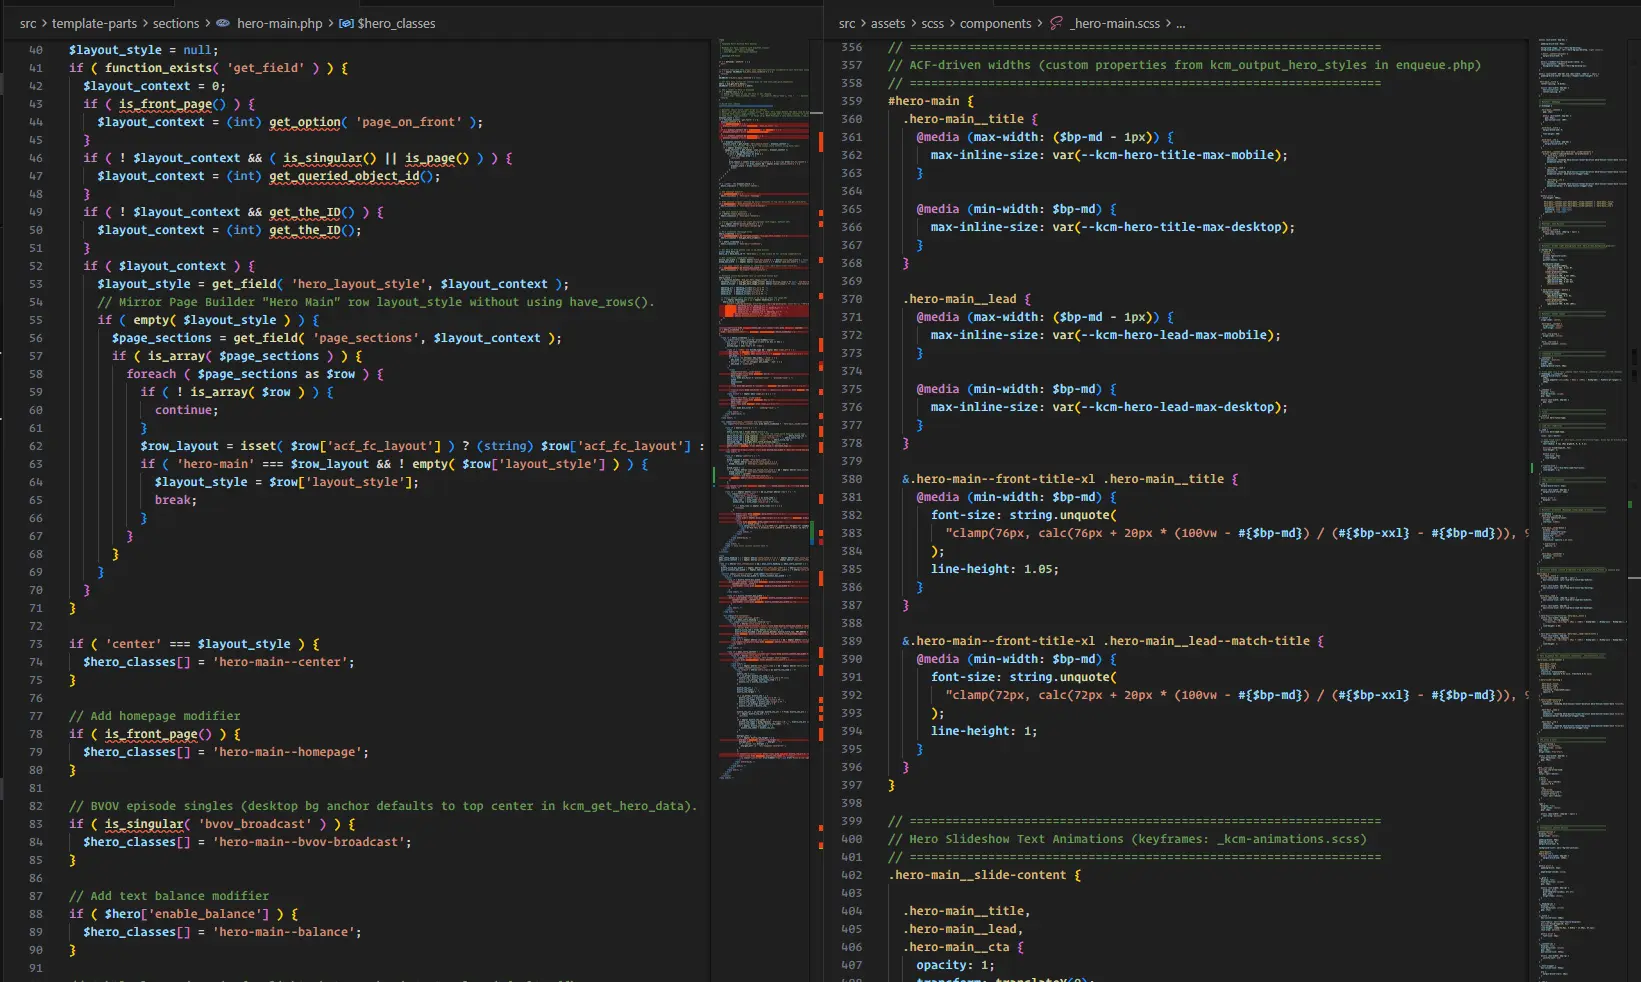Click 'hero-main--balance' string on line 89
Image resolution: width=1641 pixels, height=982 pixels.
(283, 932)
